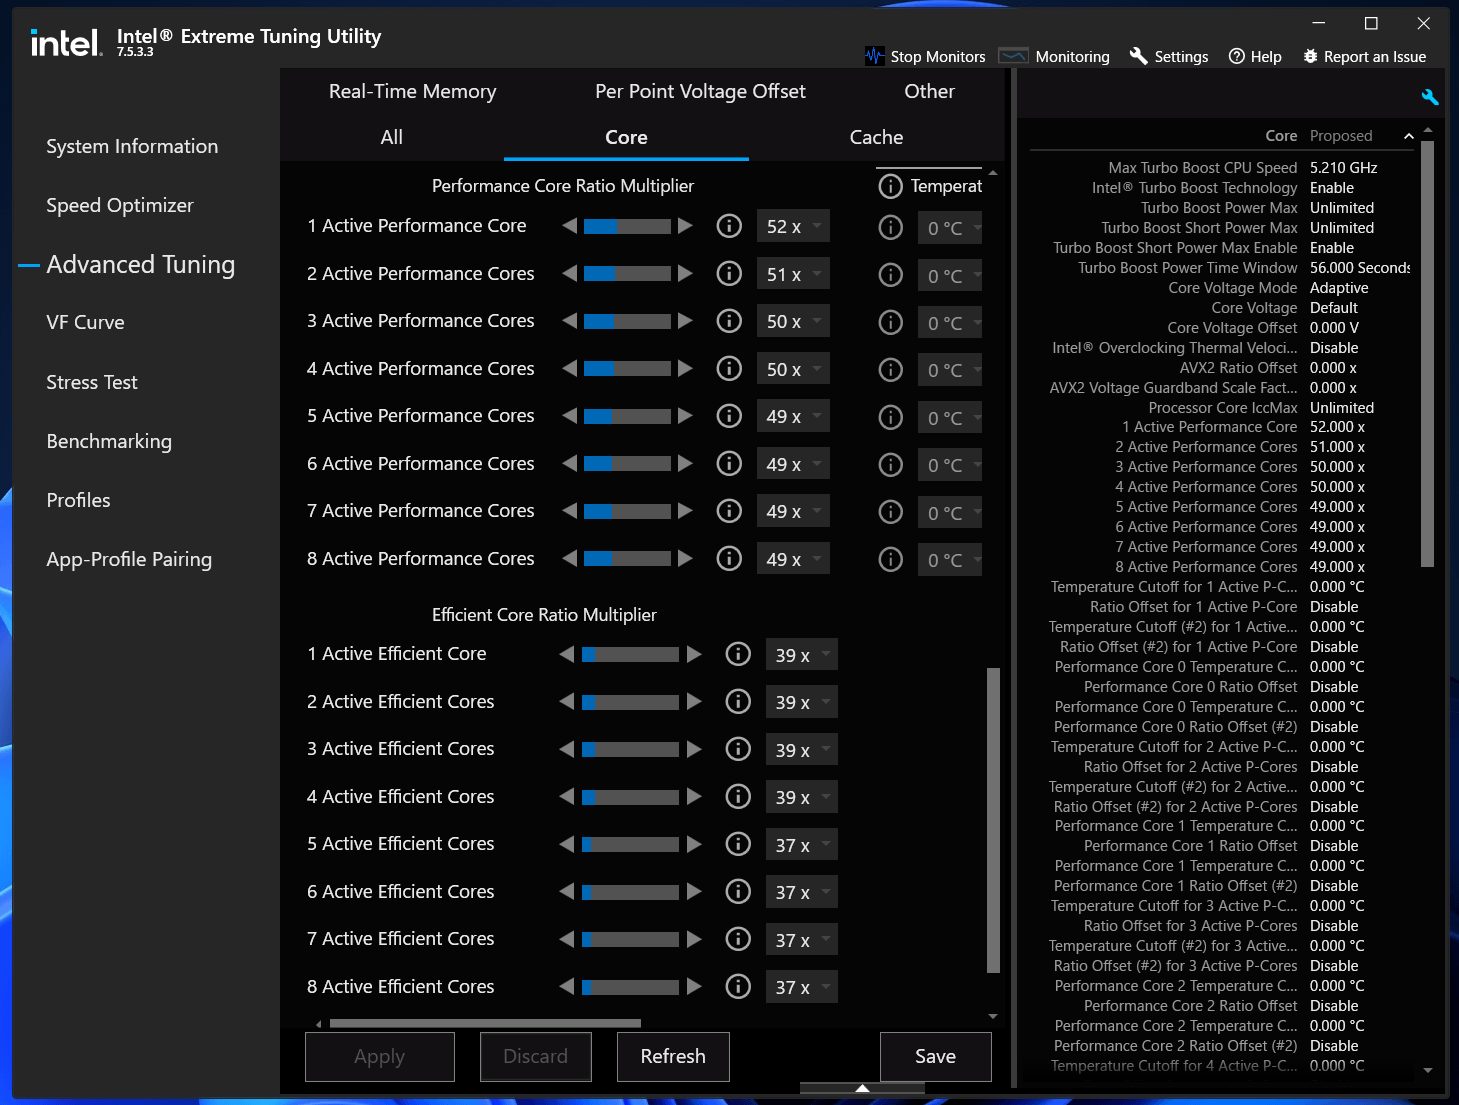This screenshot has width=1459, height=1105.
Task: Open temperature dropdown for 2 Active Performance Cores
Action: pos(950,275)
